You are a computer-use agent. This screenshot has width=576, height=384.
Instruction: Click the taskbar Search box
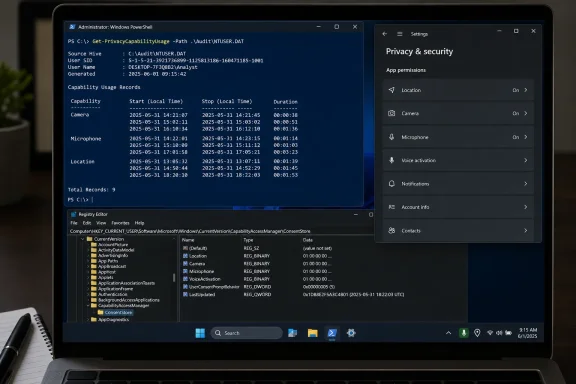pos(246,333)
